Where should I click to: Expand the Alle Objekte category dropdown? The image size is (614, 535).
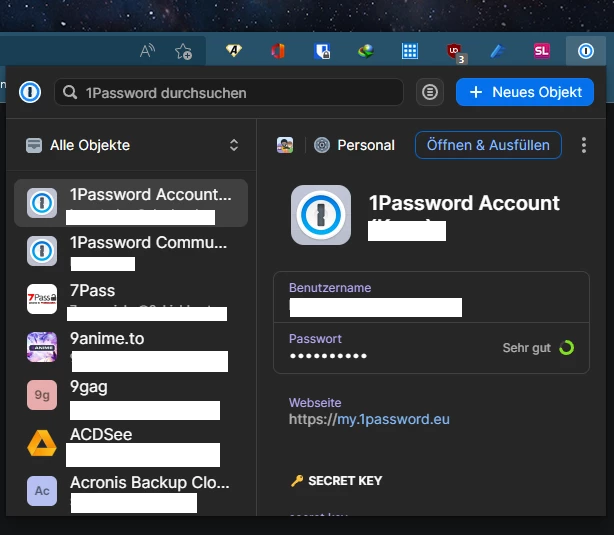(x=132, y=145)
